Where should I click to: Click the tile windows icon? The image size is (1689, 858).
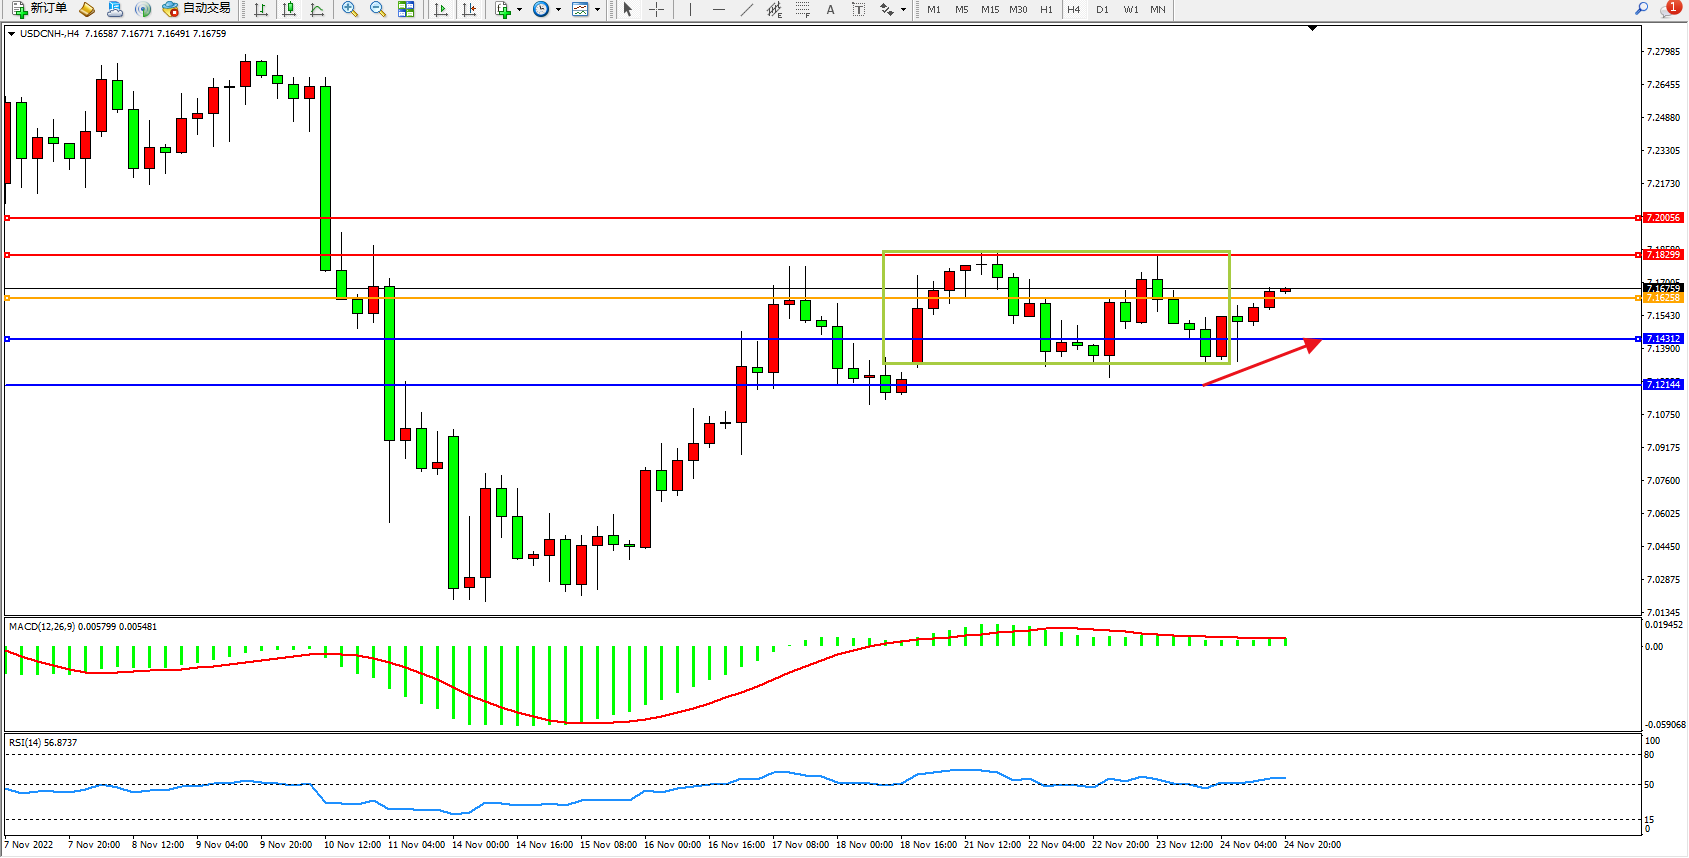406,9
